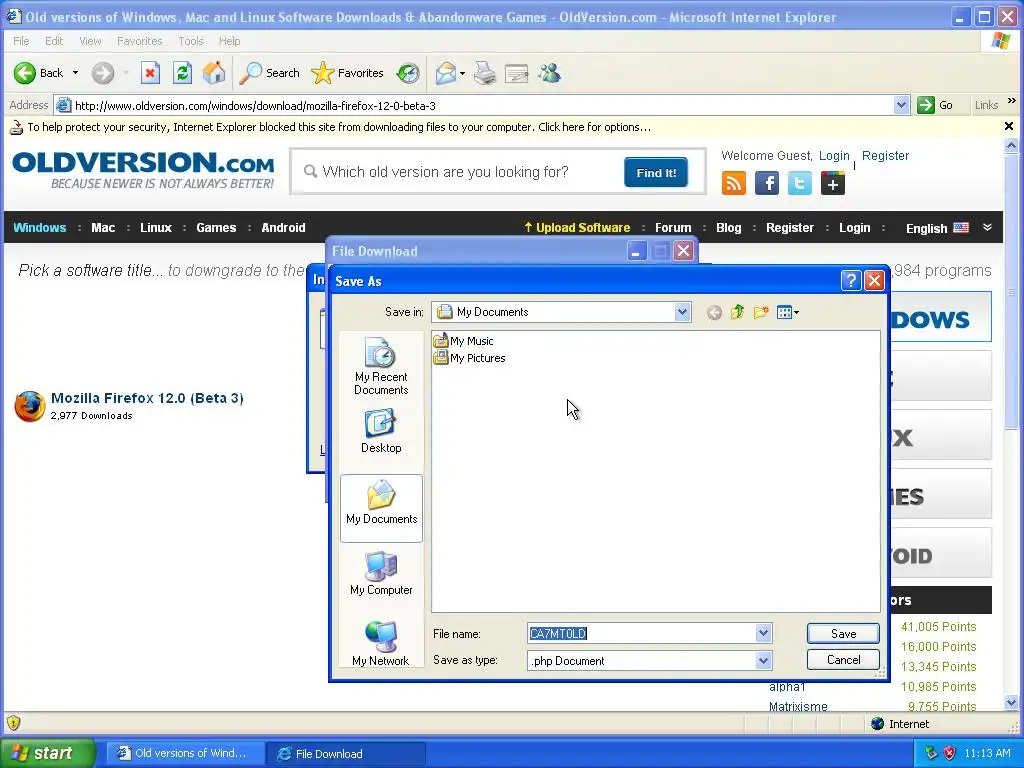The height and width of the screenshot is (768, 1024).
Task: Expand the address bar dropdown arrow
Action: pyautogui.click(x=901, y=105)
